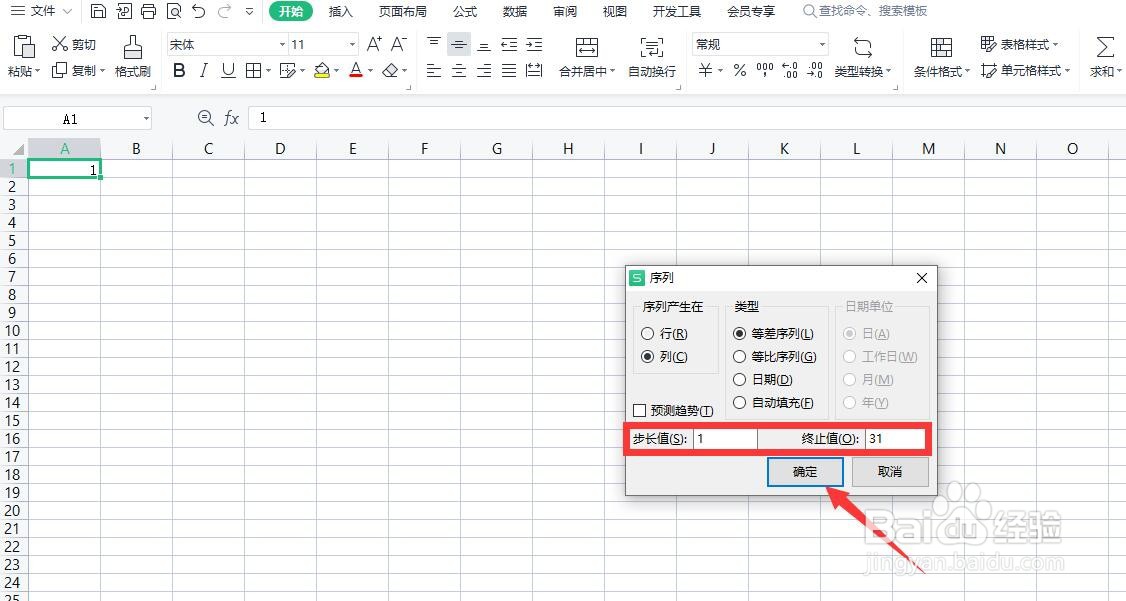Click the 复制 copy button
The image size is (1126, 601).
click(x=78, y=70)
